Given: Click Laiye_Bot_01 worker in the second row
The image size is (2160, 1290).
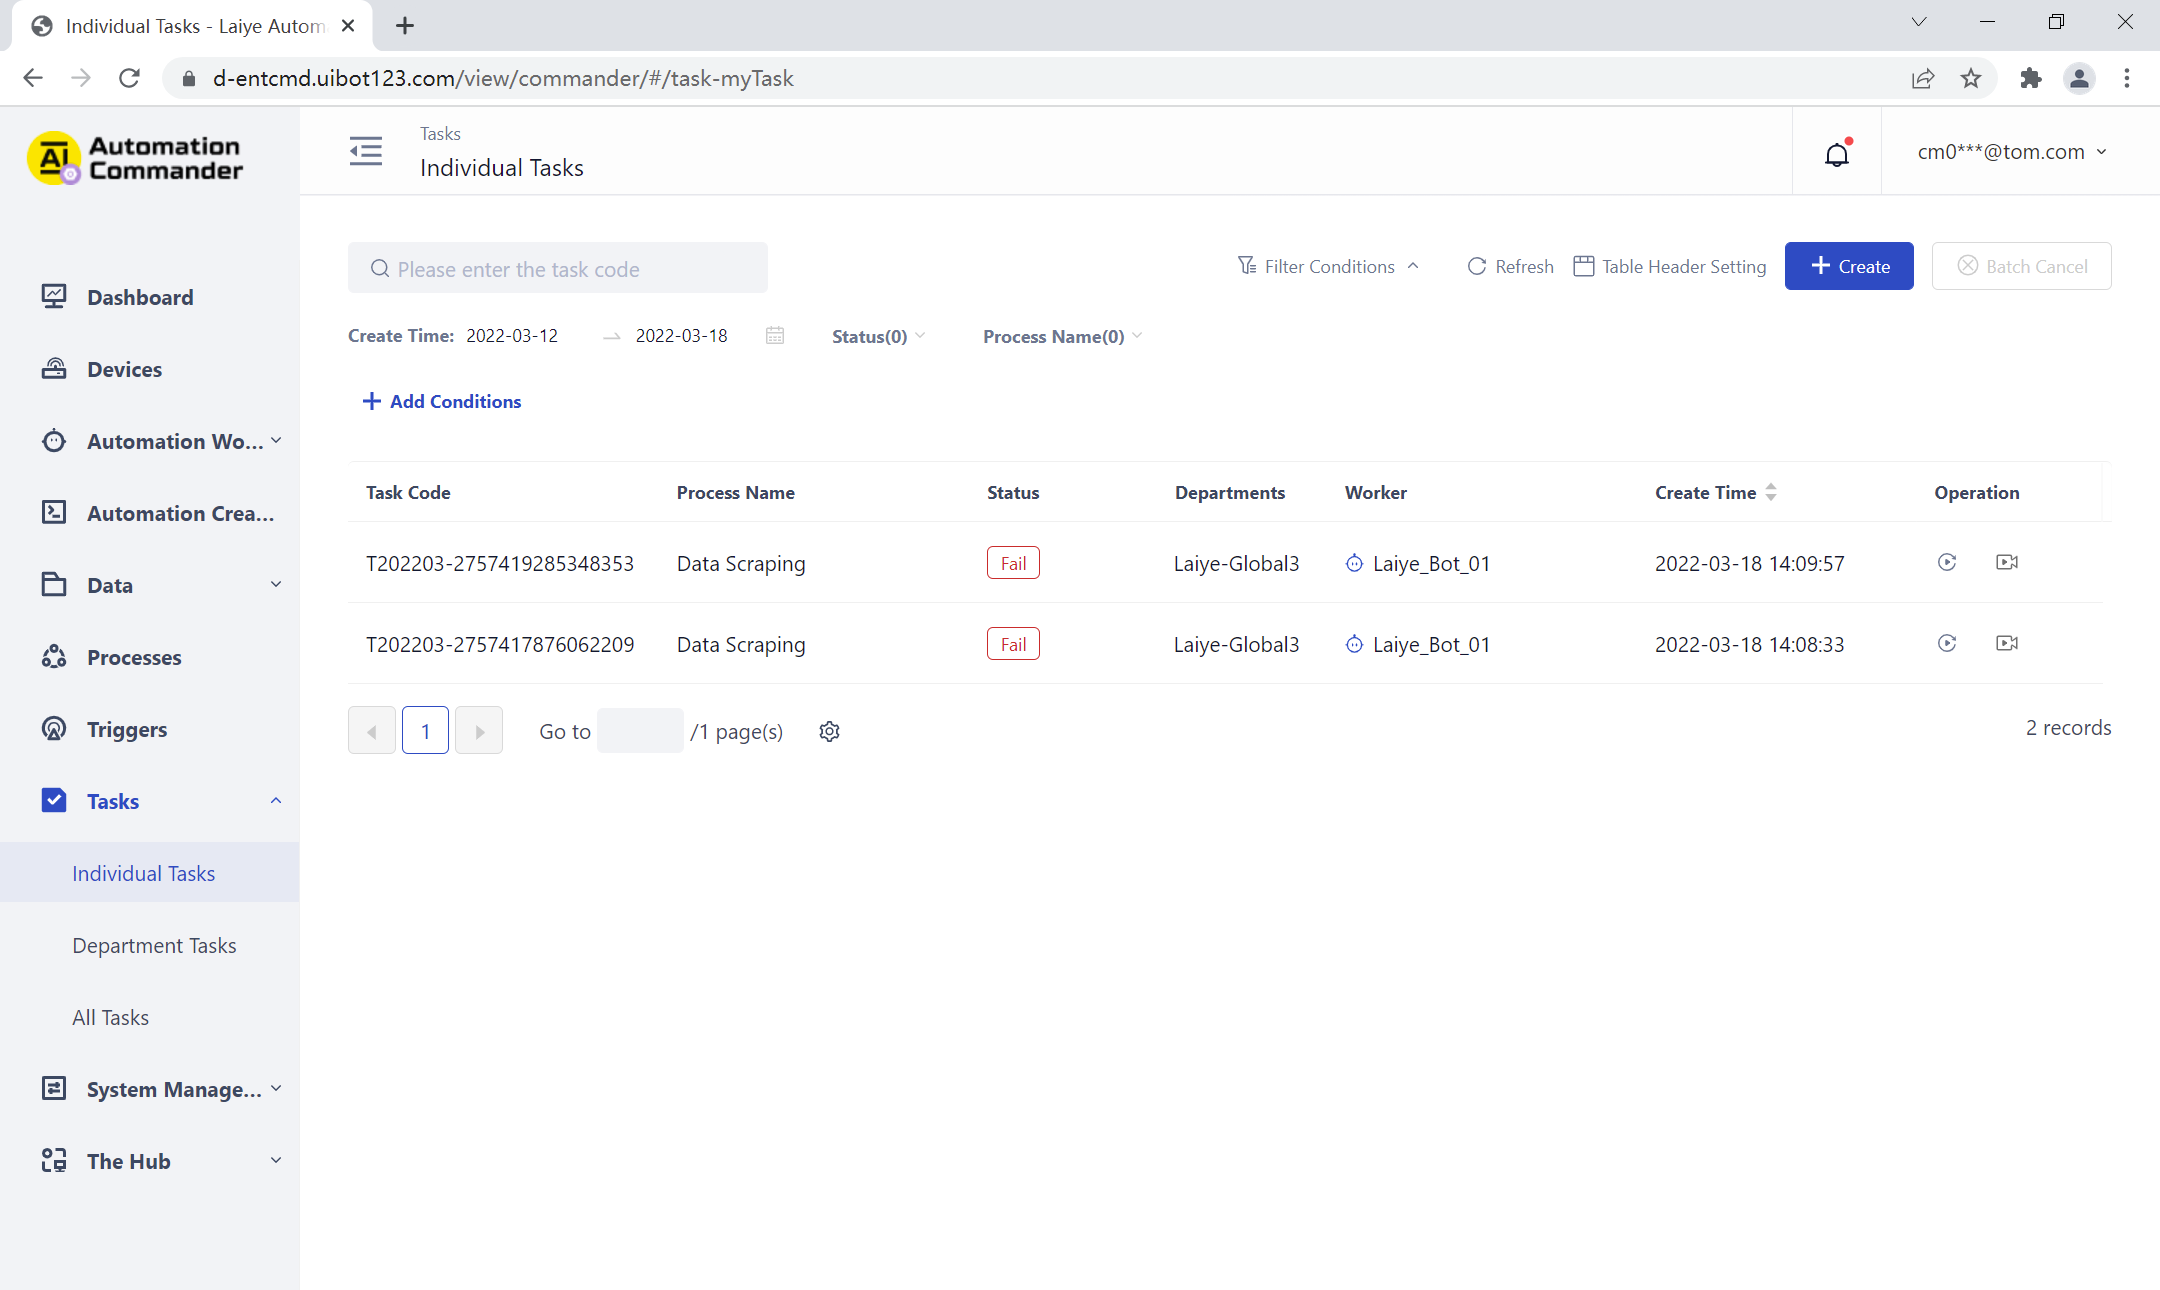Looking at the screenshot, I should 1418,644.
